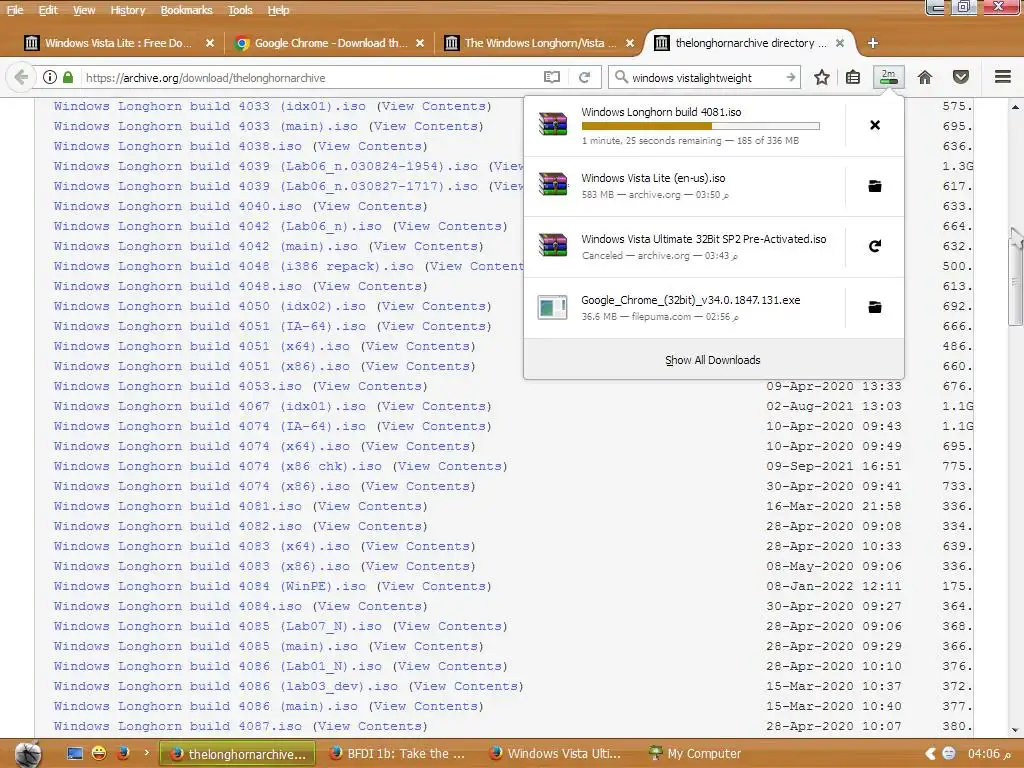Image resolution: width=1024 pixels, height=768 pixels.
Task: Click the scrollbar up arrow
Action: [x=1014, y=106]
